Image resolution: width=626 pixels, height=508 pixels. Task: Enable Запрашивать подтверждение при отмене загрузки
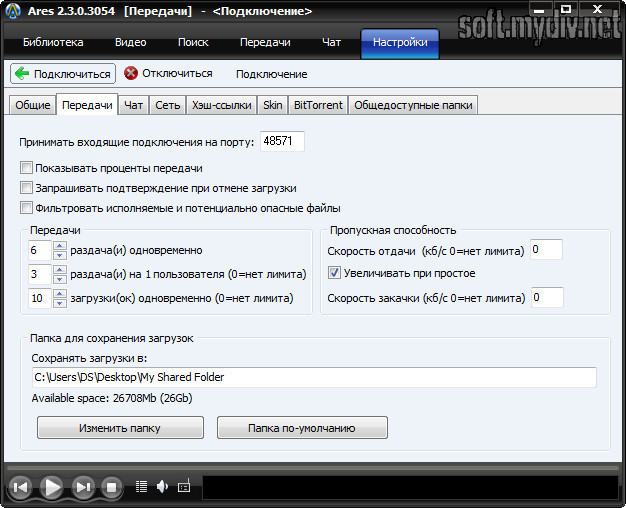tap(26, 188)
